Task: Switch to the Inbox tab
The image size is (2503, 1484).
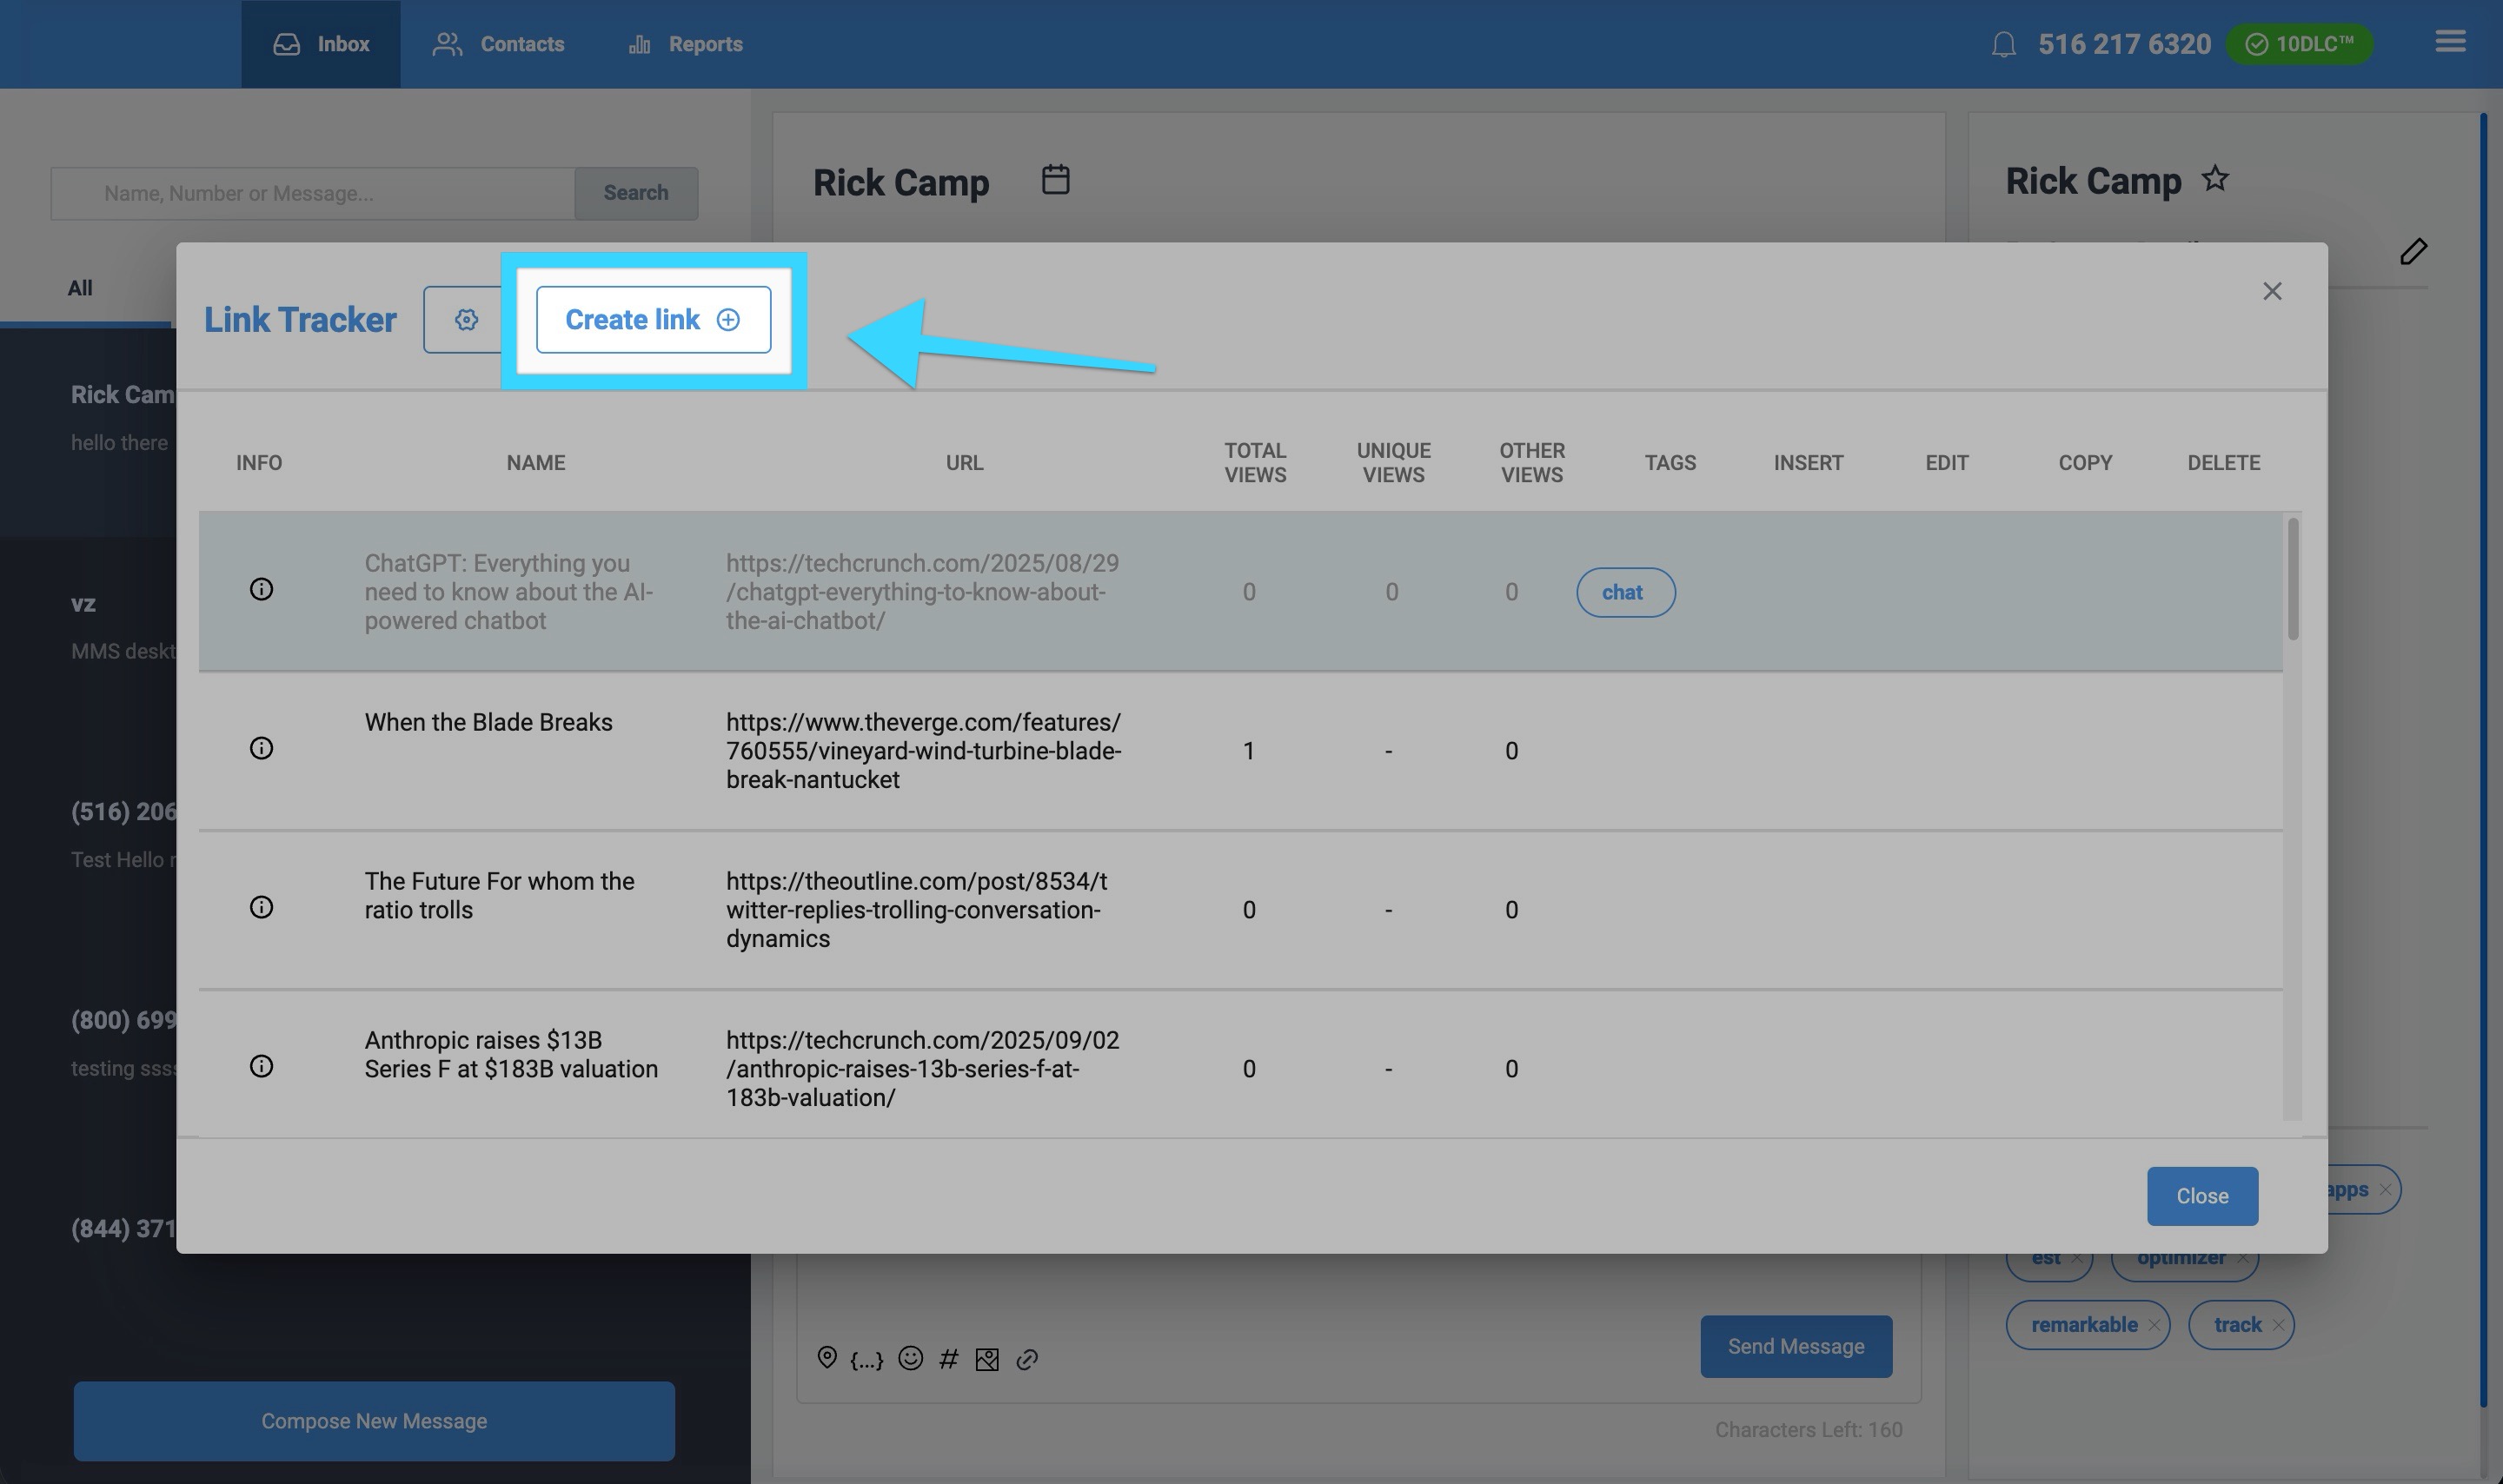Action: coord(321,44)
